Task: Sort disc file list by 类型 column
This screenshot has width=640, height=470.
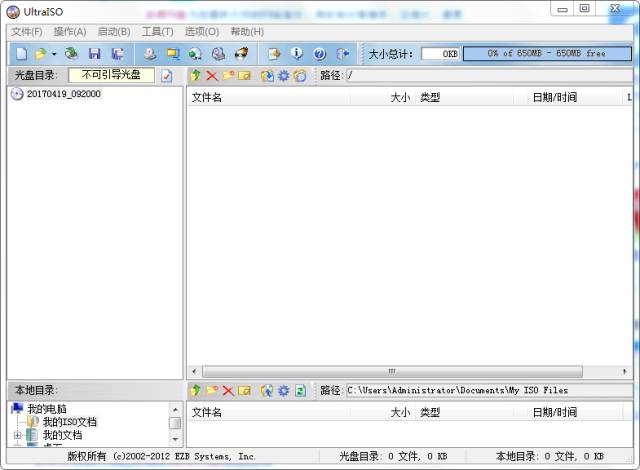Action: pos(464,97)
